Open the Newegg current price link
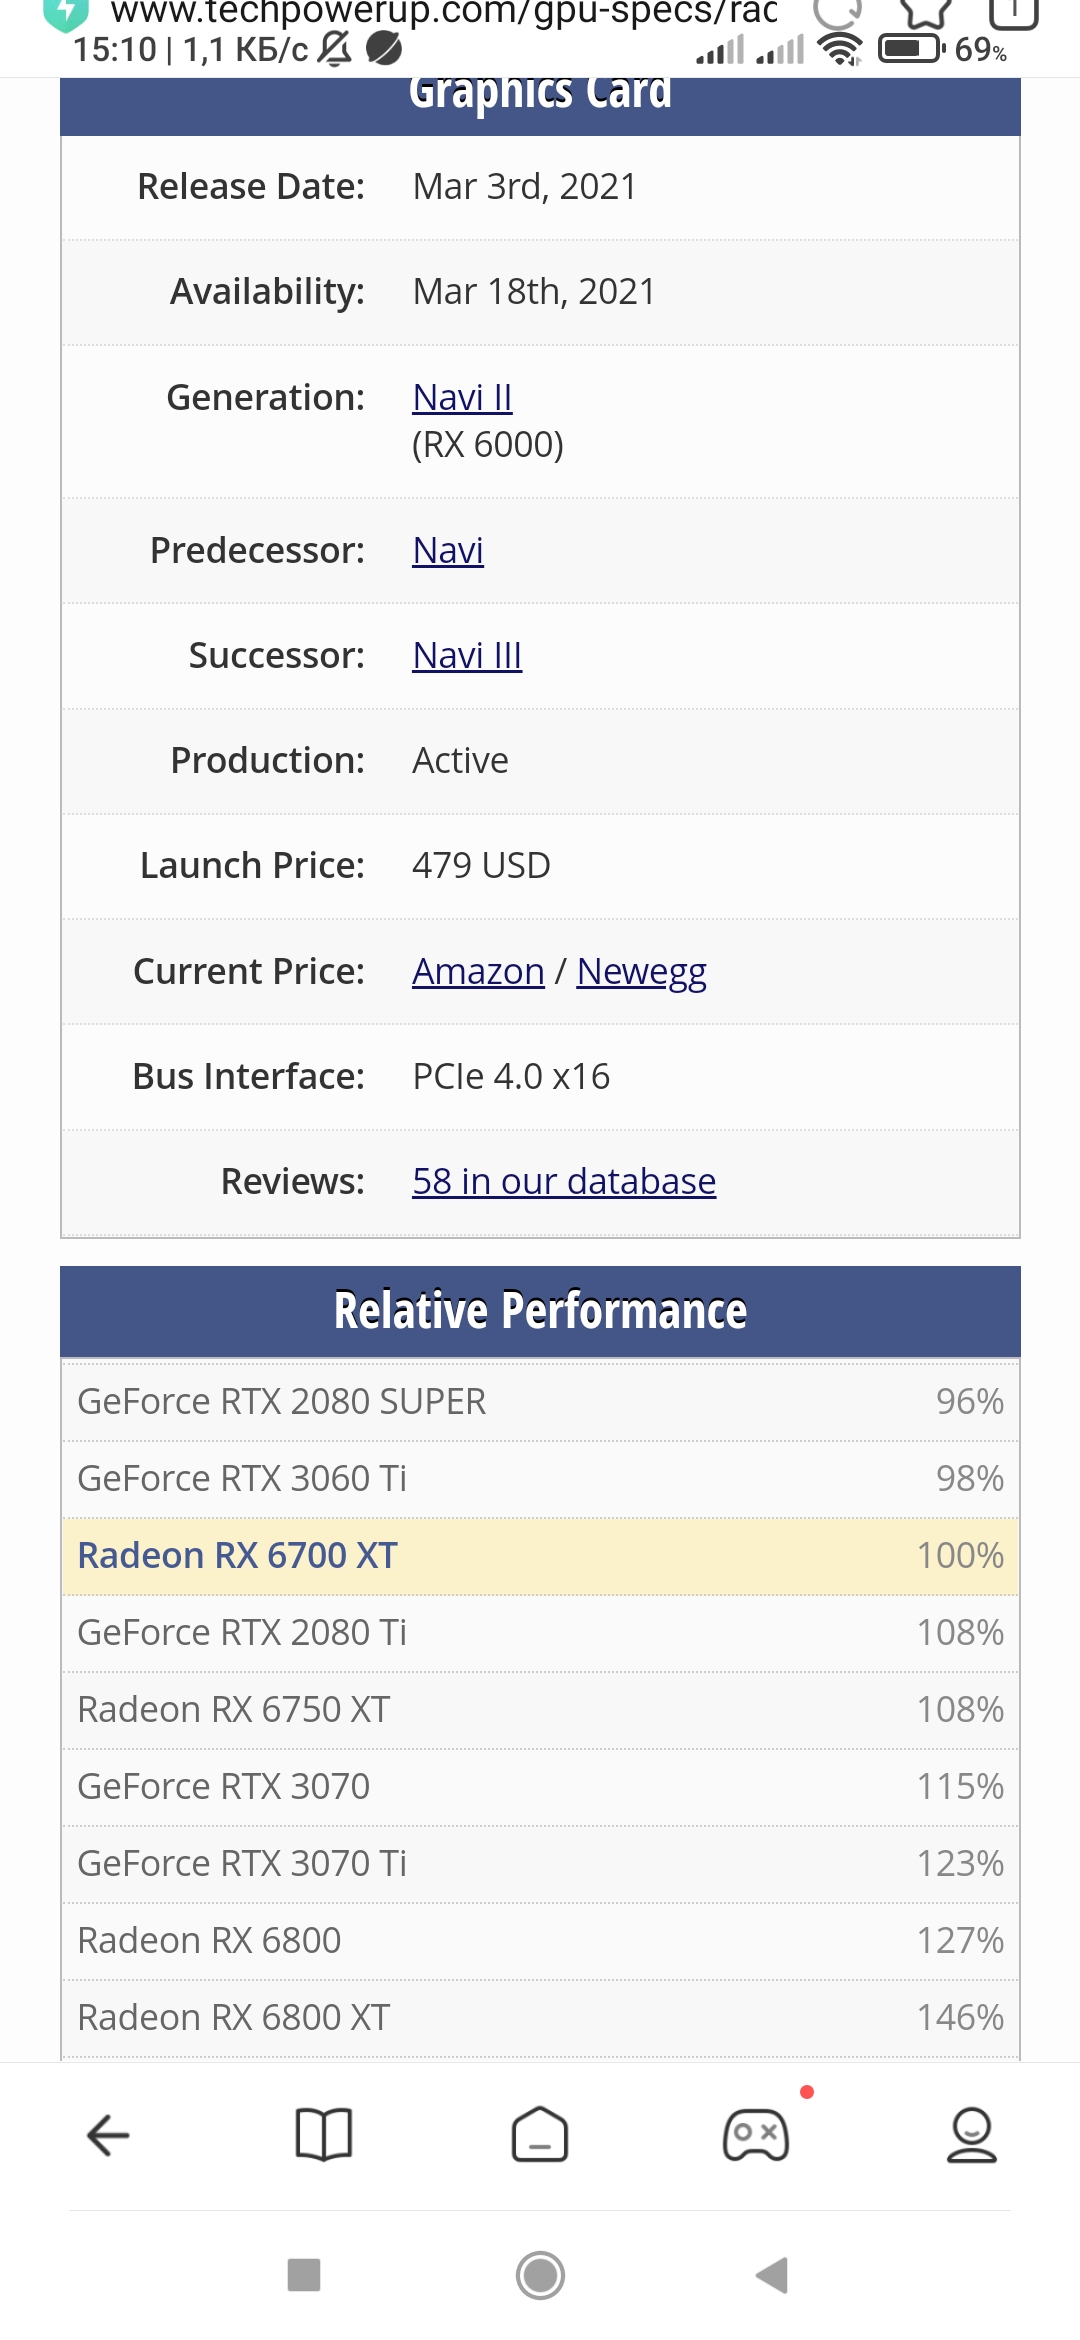 641,972
